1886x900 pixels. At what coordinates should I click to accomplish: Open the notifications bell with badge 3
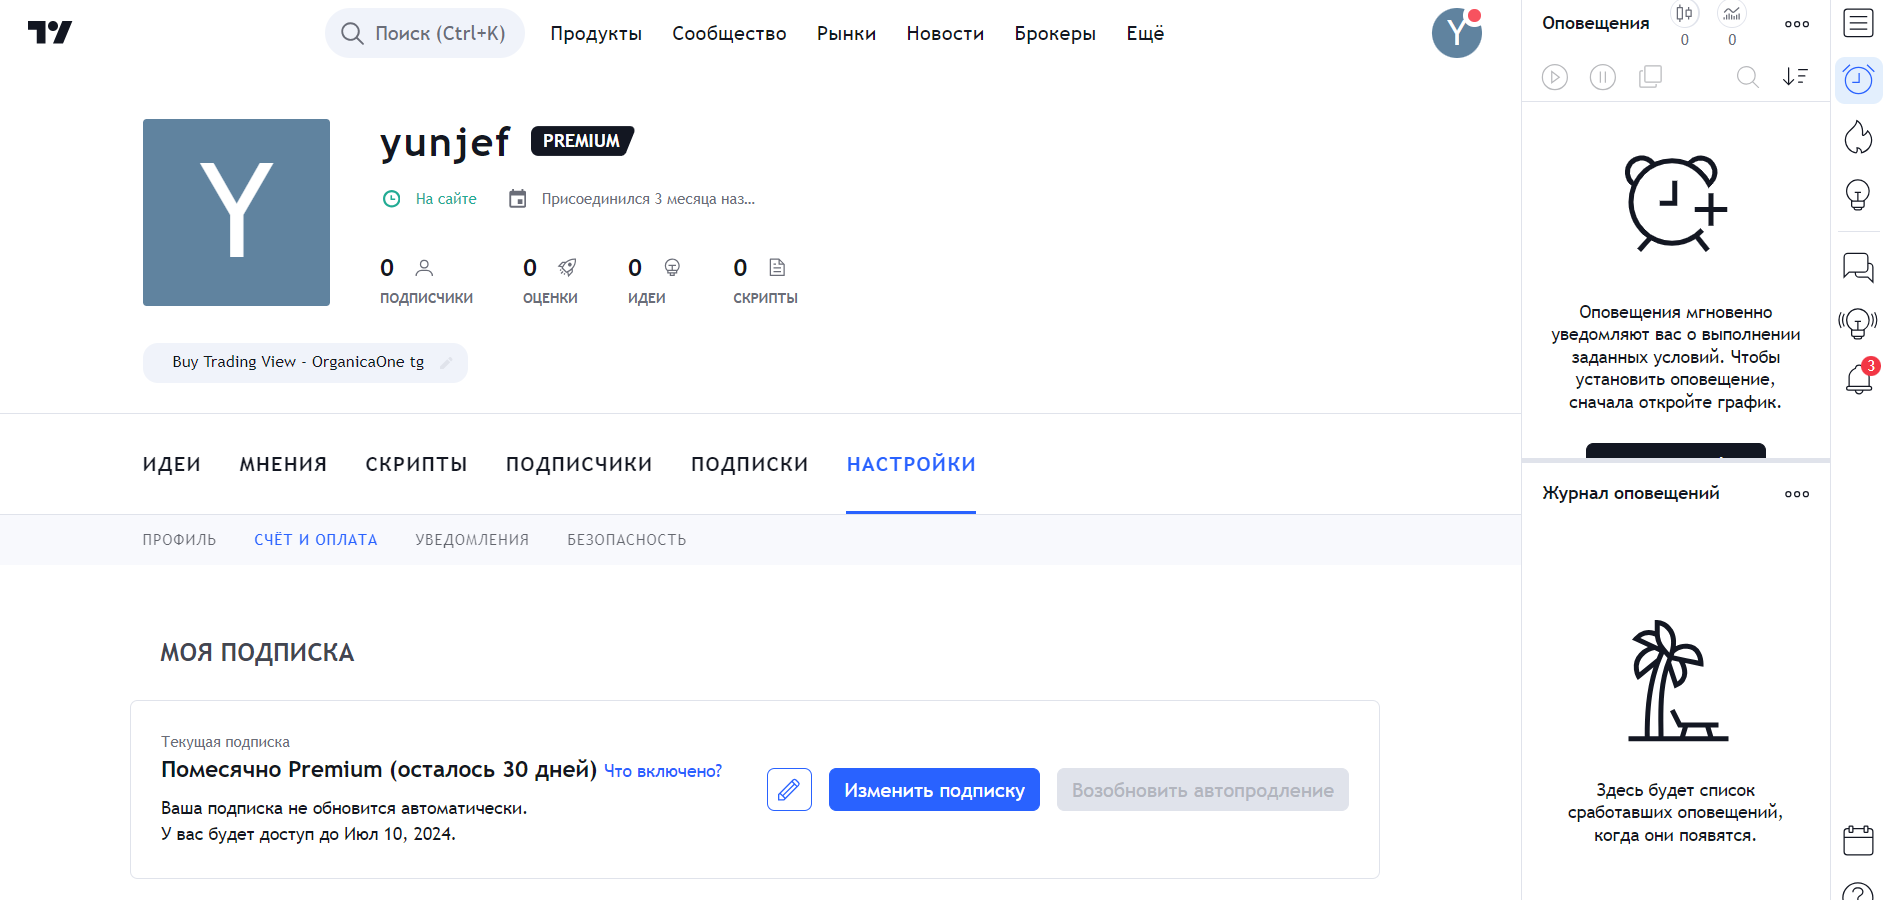1858,379
